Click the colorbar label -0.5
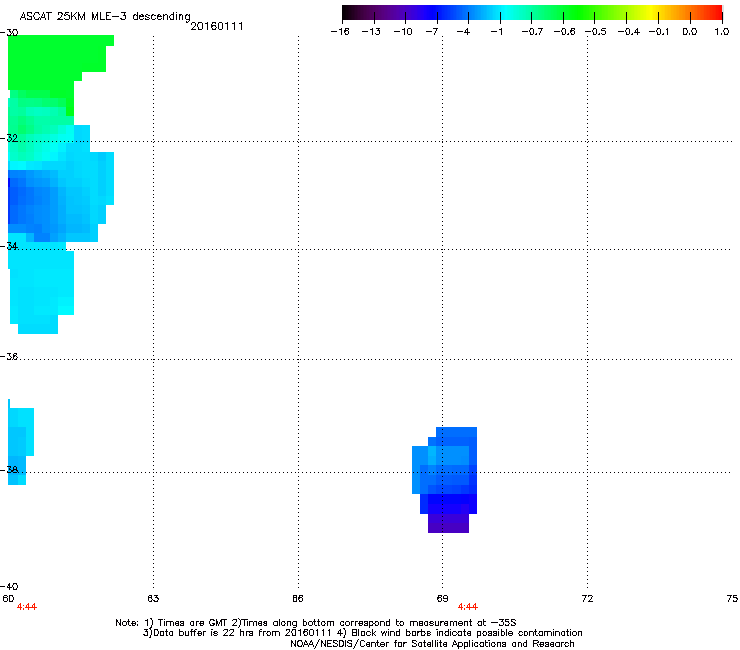740x650 pixels. click(x=596, y=32)
